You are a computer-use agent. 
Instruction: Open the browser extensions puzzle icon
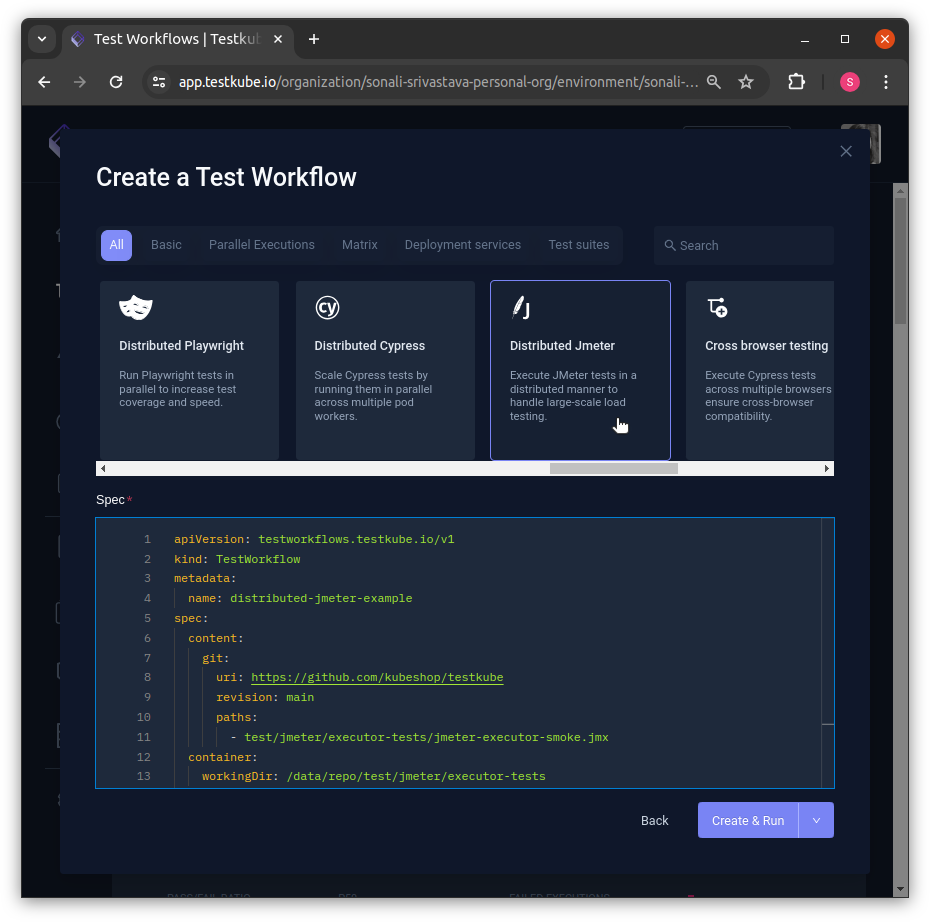tap(797, 82)
